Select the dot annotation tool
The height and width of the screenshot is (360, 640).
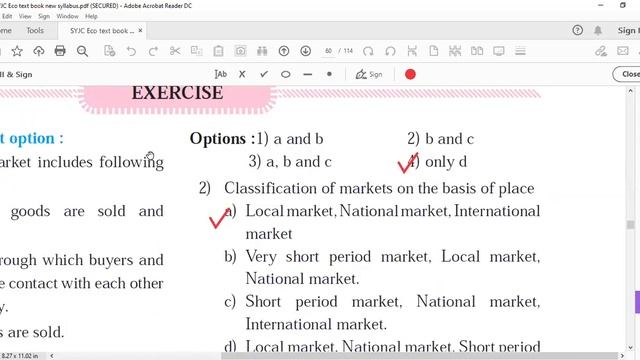tap(329, 74)
